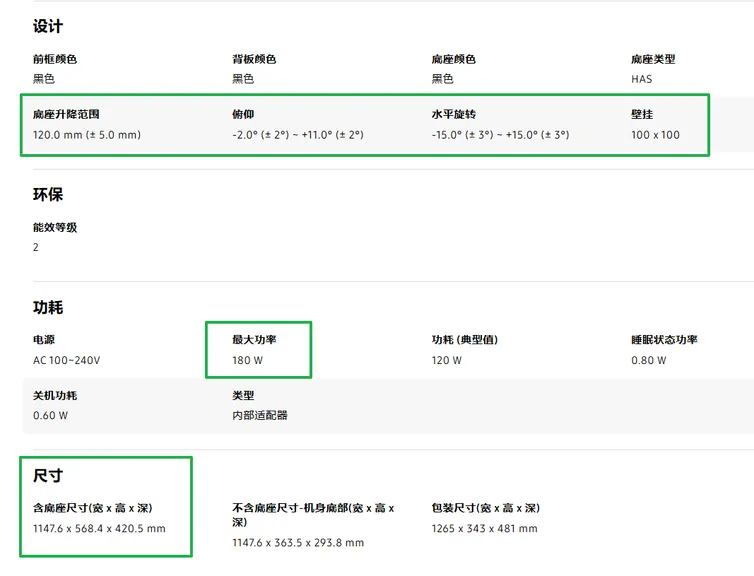Select energy efficiency value 2
Image resolution: width=754 pixels, height=576 pixels.
[36, 247]
